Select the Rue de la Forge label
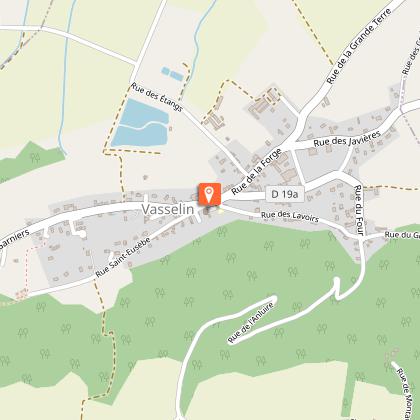 256,172
